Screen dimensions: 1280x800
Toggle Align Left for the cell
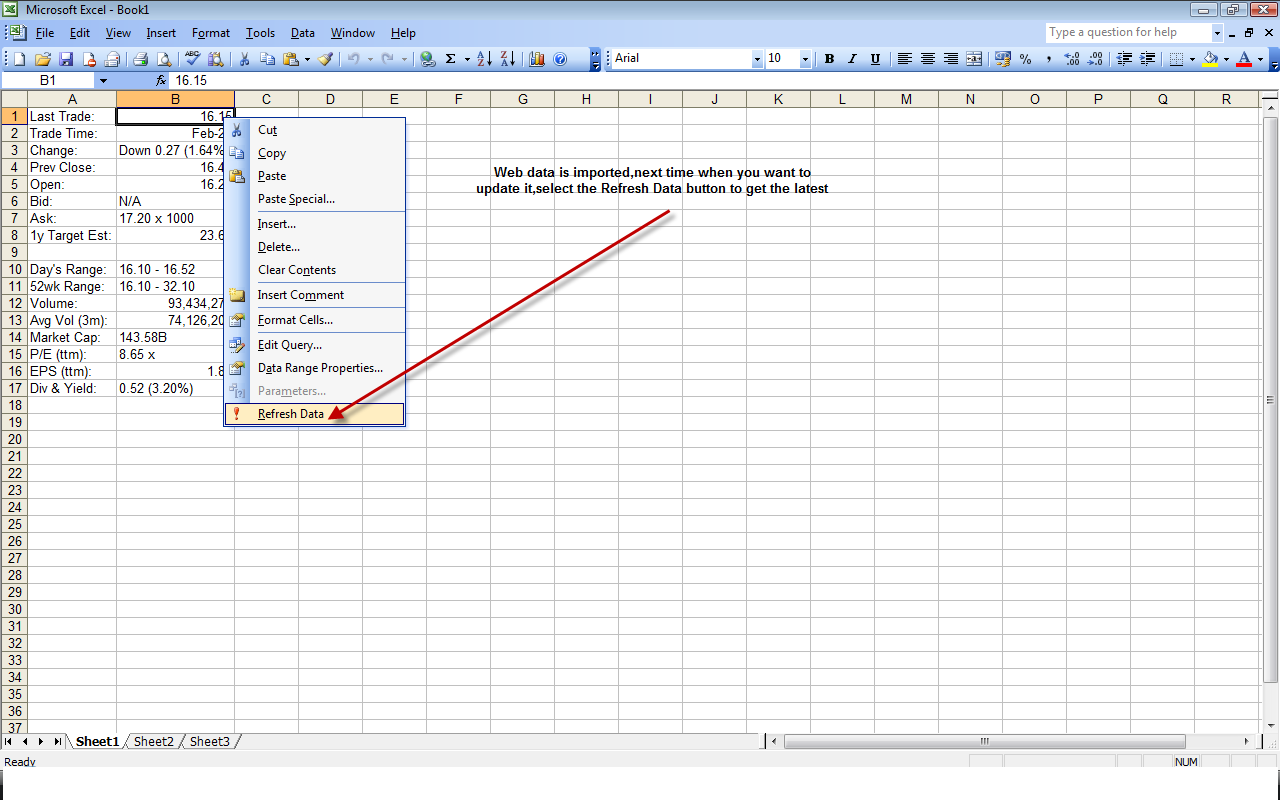pyautogui.click(x=905, y=59)
